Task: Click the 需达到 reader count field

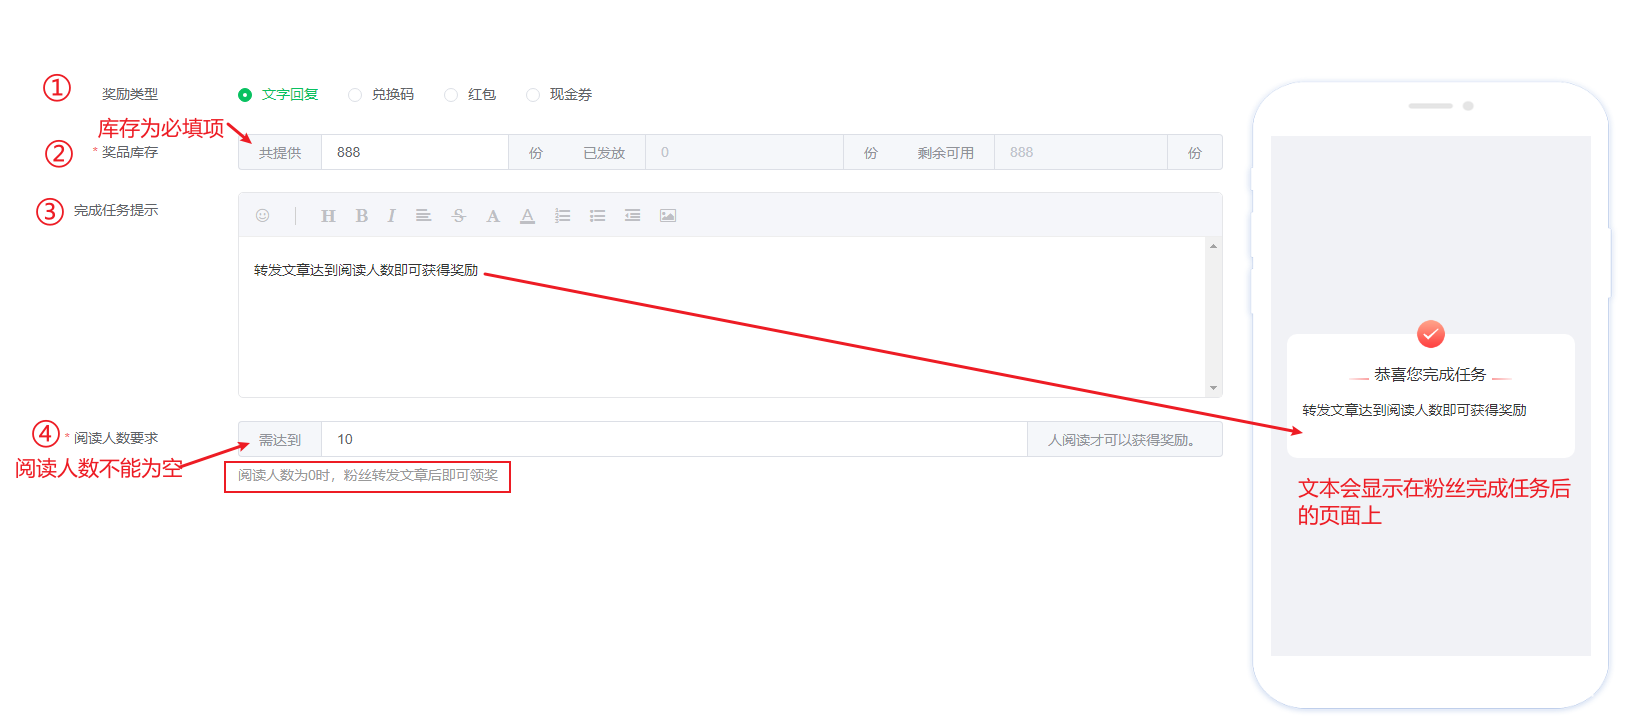Action: 673,440
